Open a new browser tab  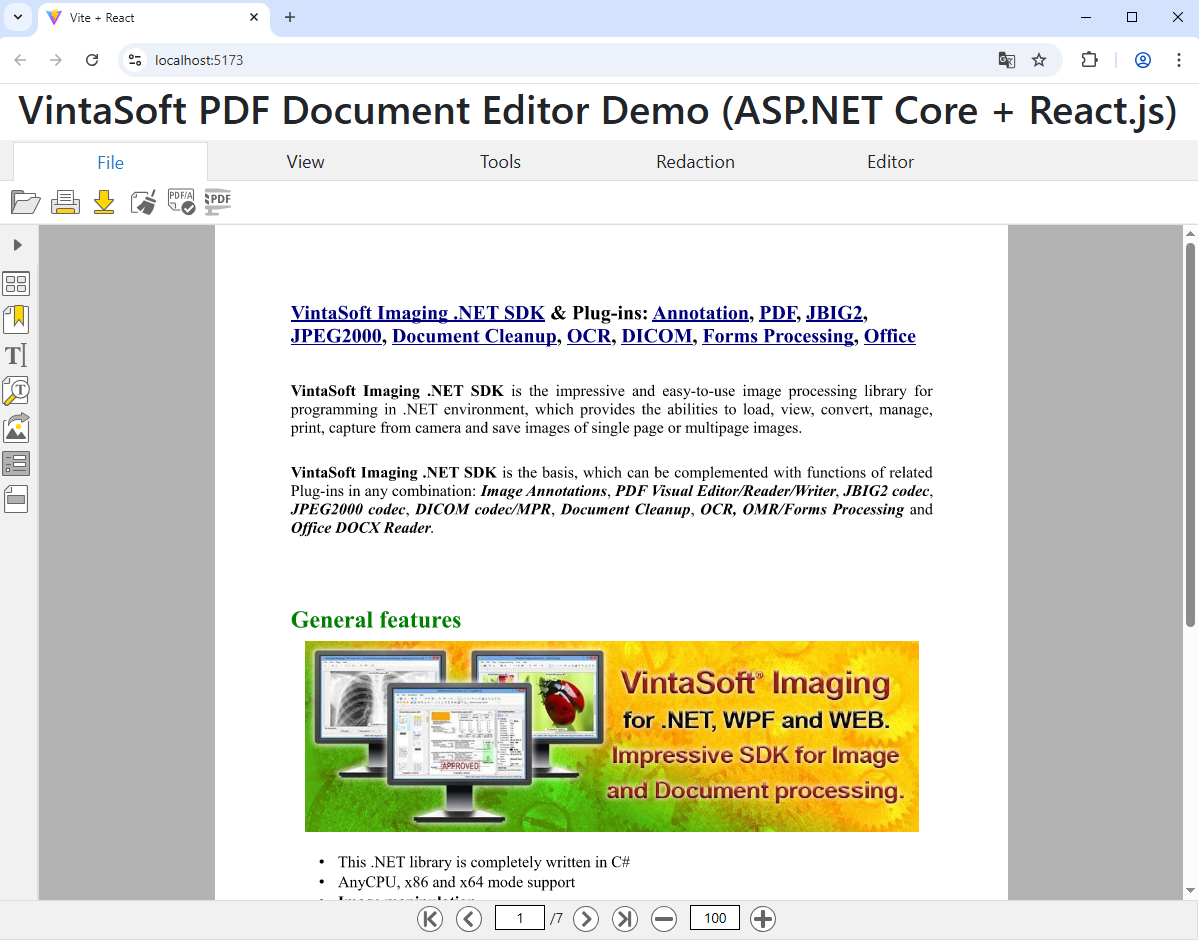click(290, 18)
